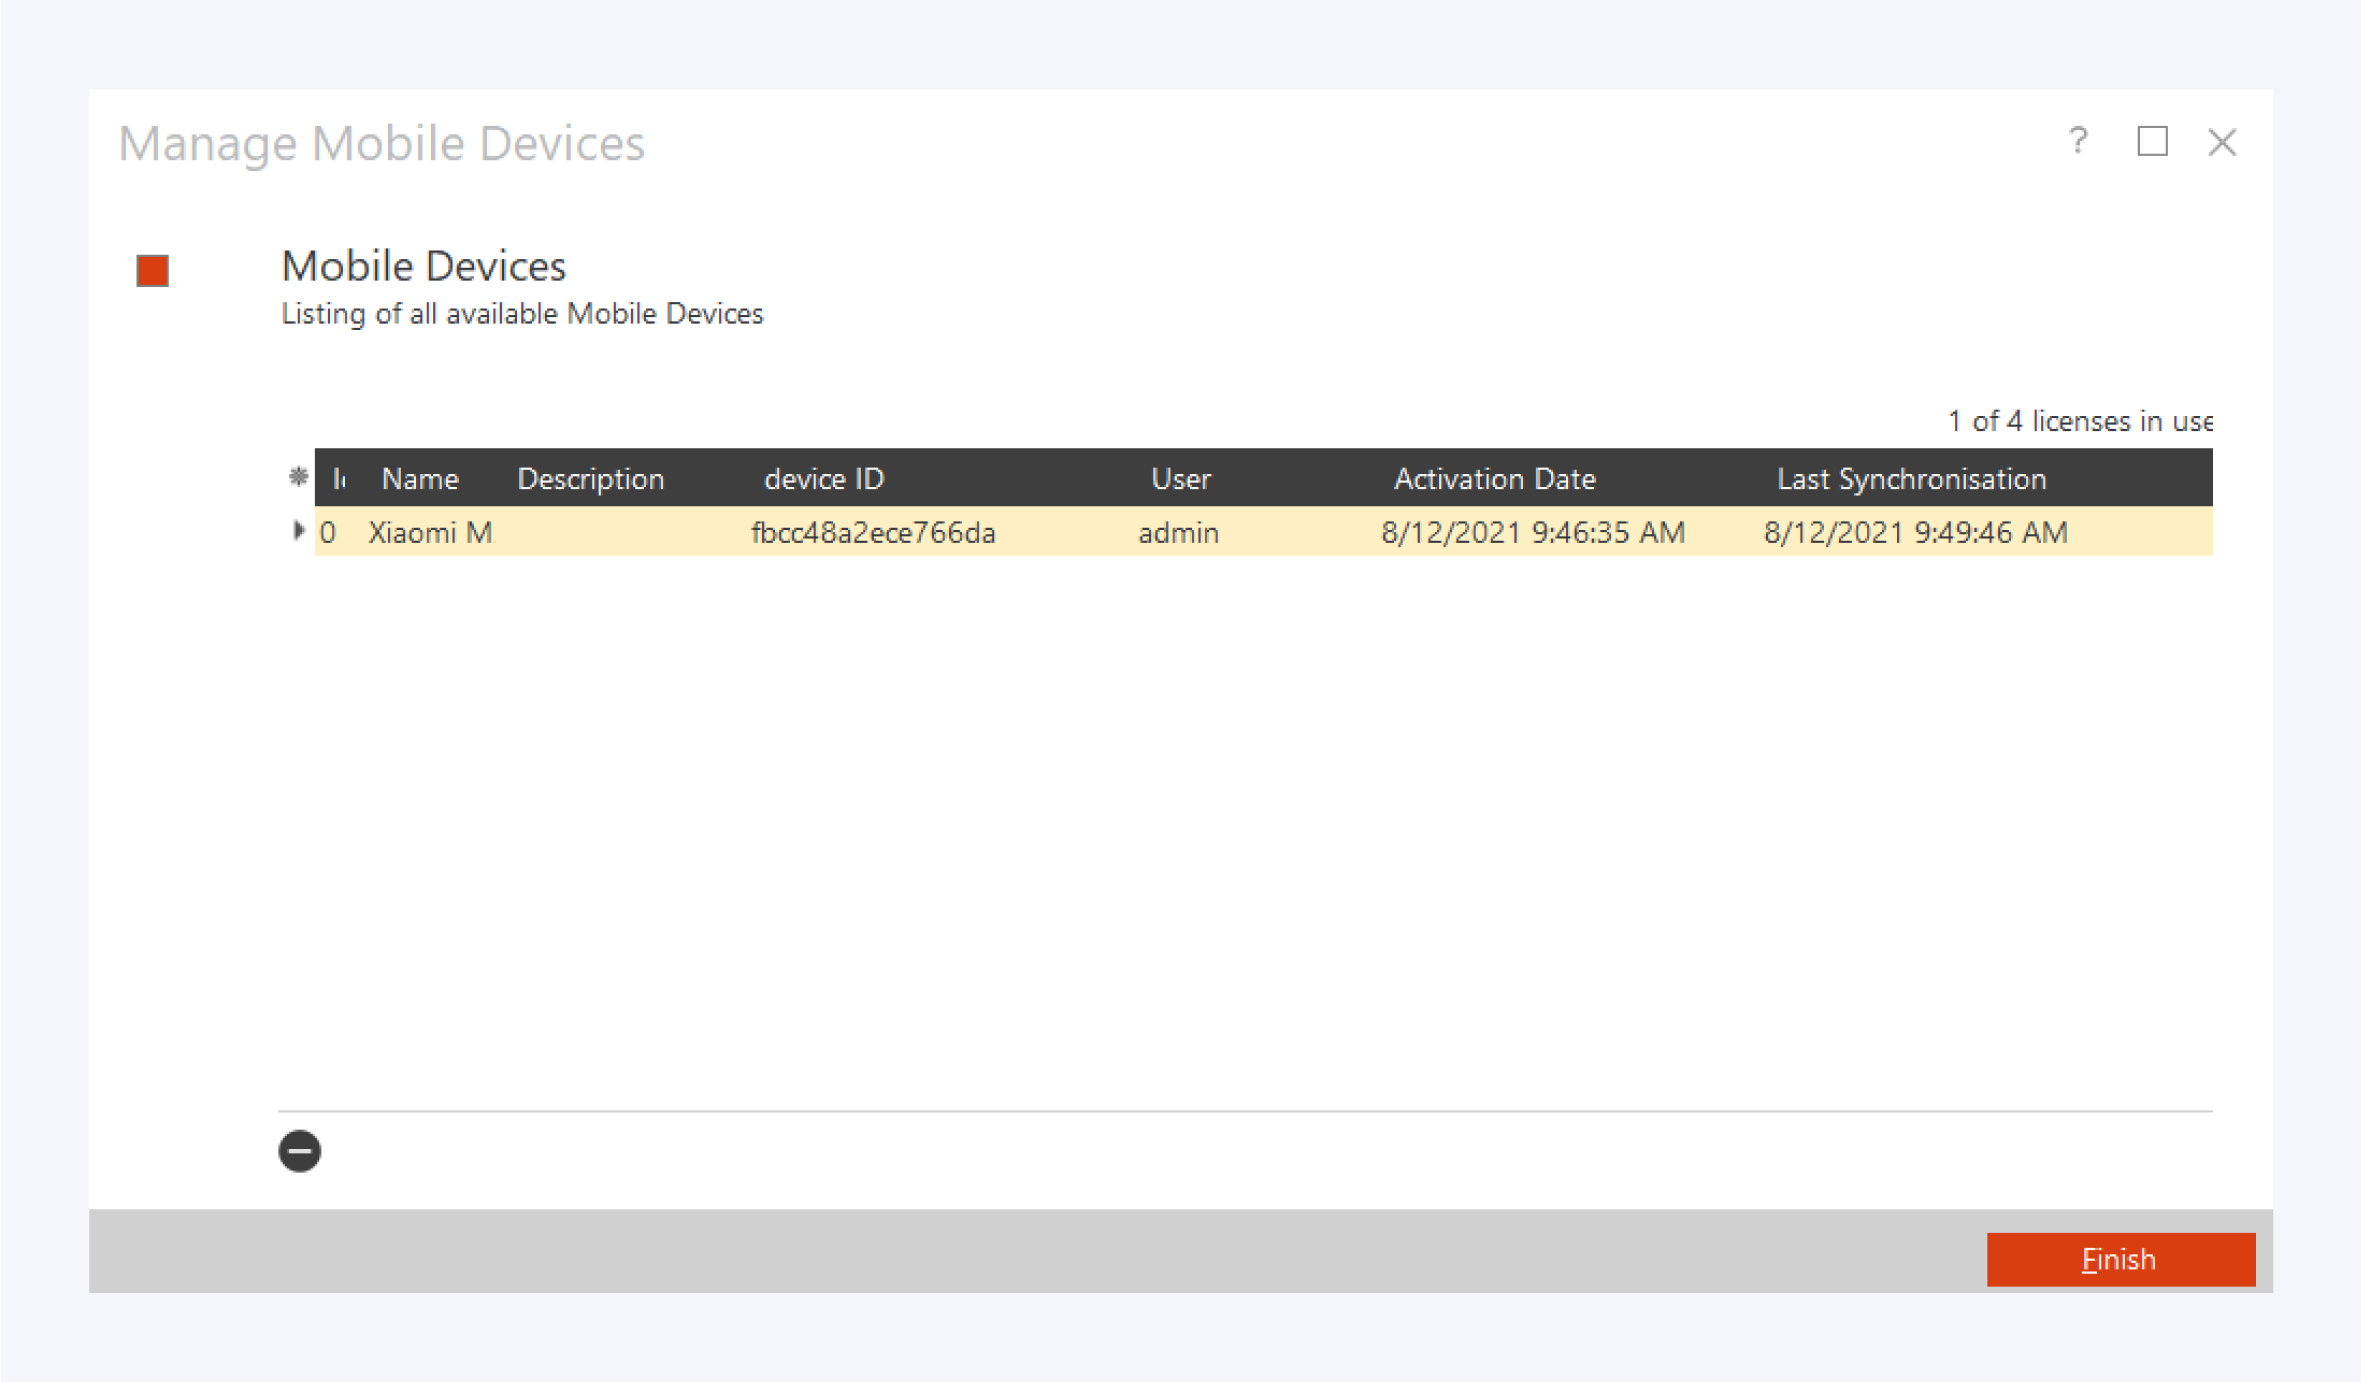The width and height of the screenshot is (2361, 1382).
Task: Click the orange Mobile Devices square icon
Action: (x=152, y=270)
